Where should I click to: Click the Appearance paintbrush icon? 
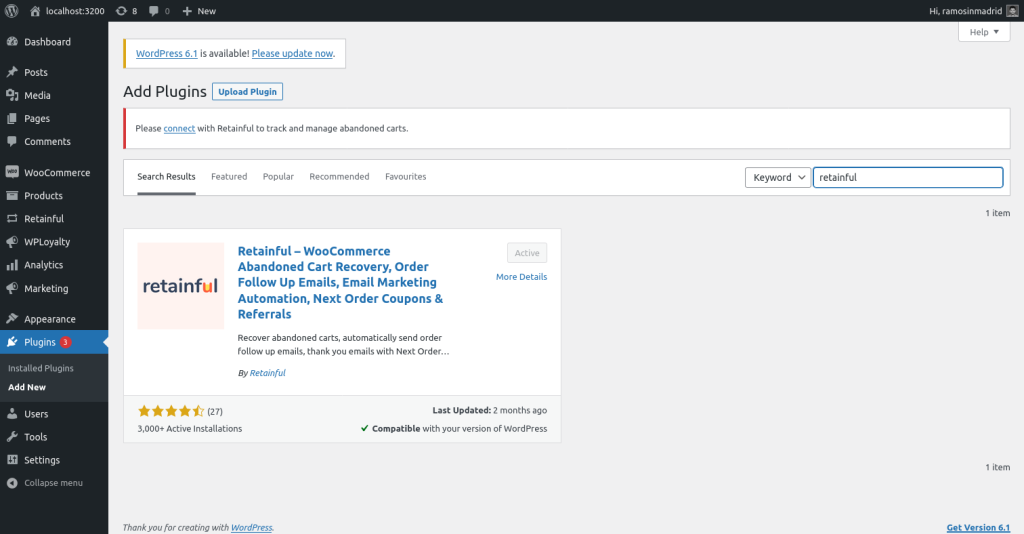click(x=12, y=319)
